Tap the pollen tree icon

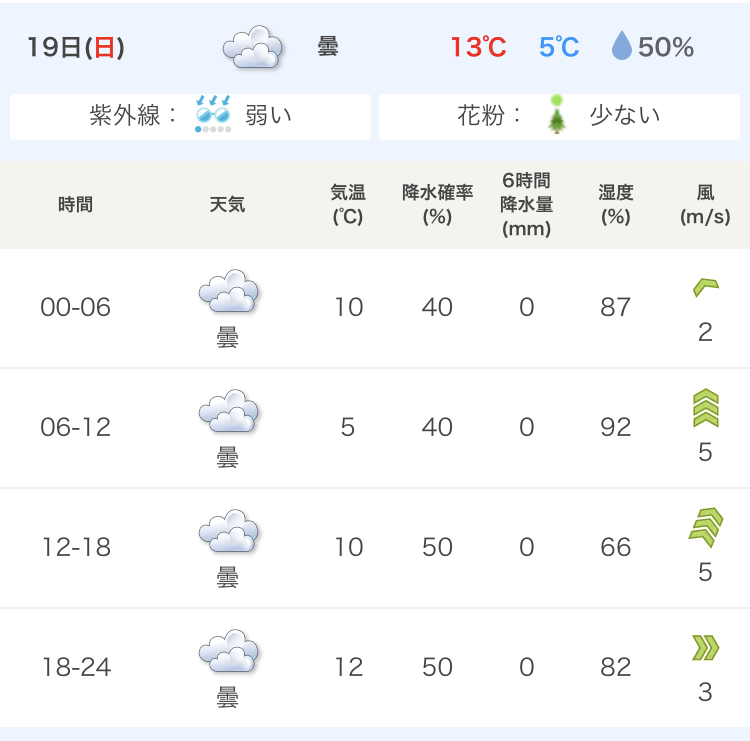(x=556, y=115)
